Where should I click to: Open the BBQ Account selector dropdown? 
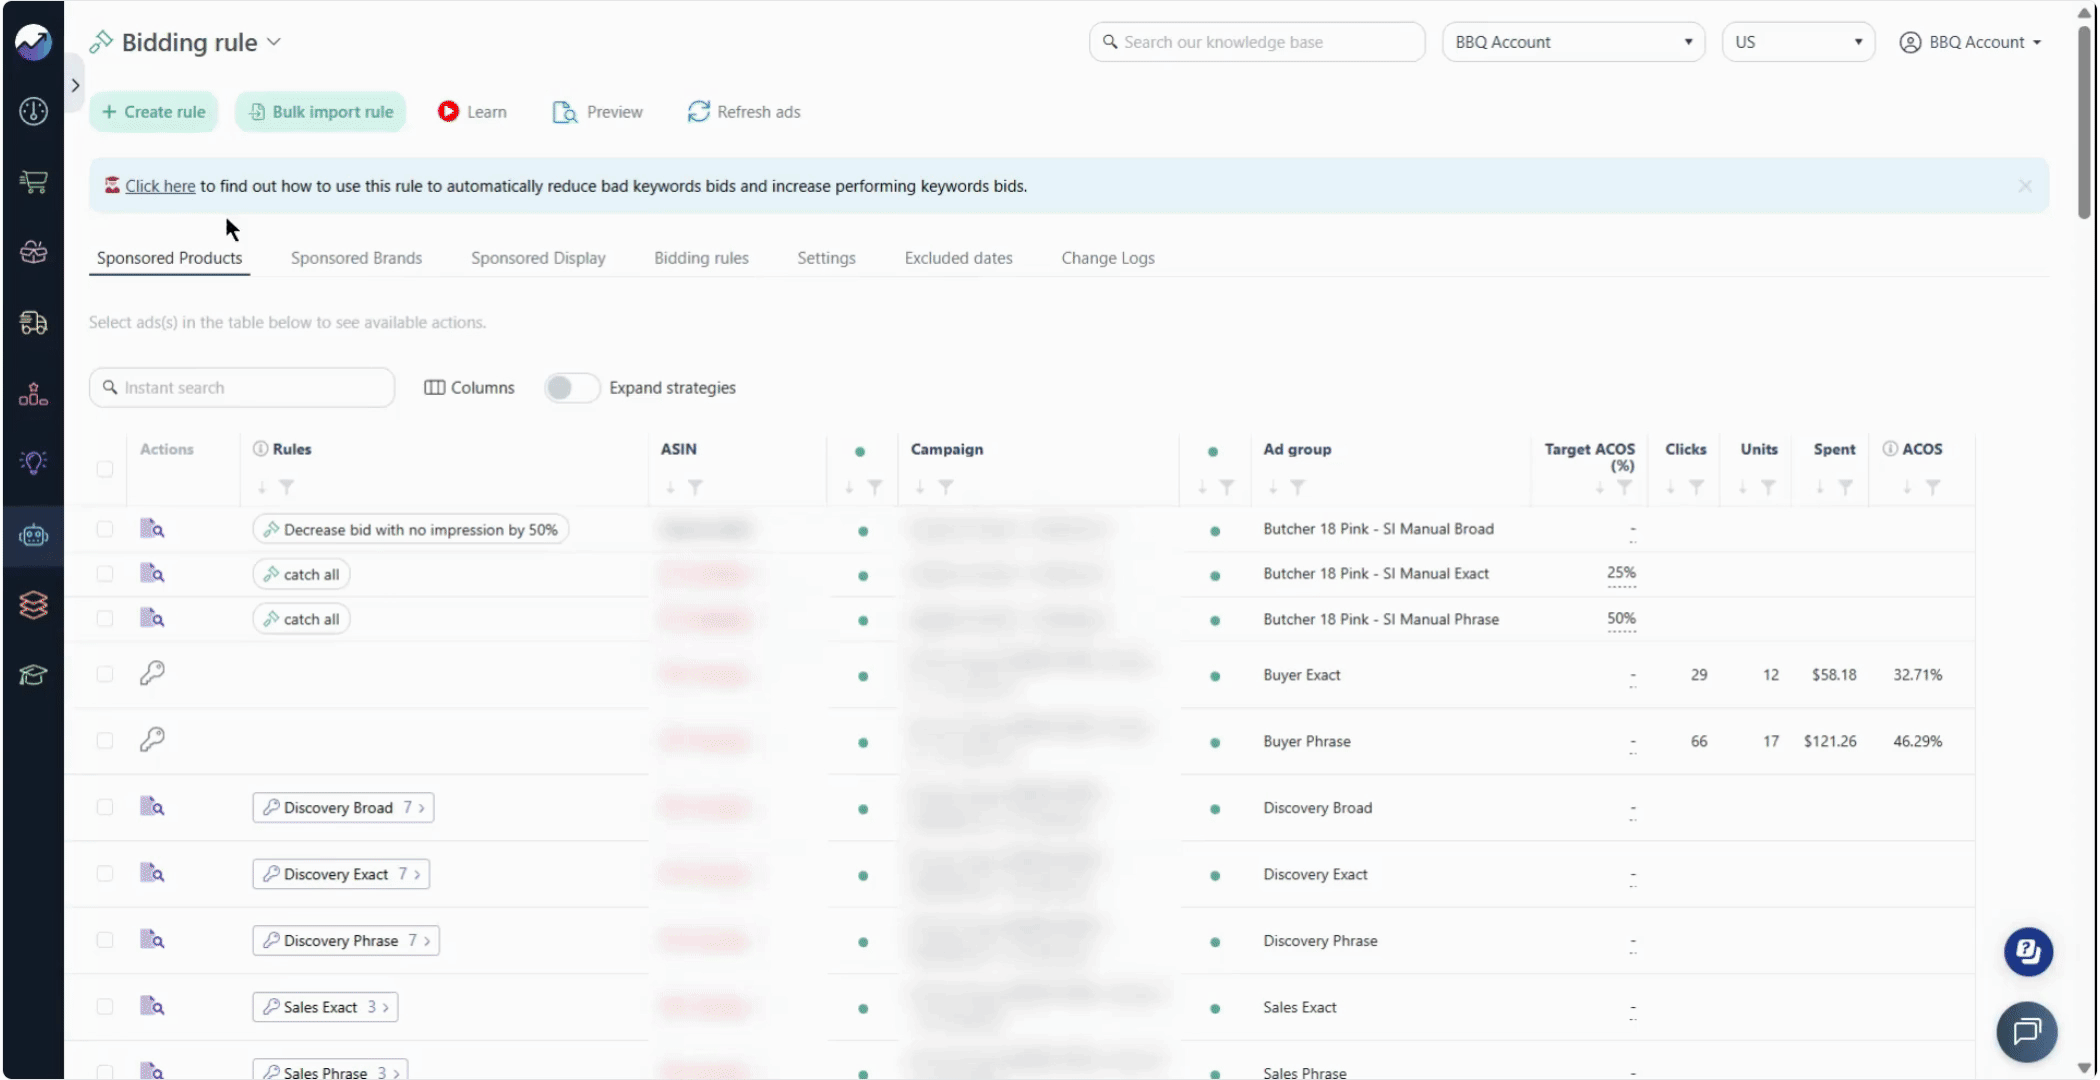pos(1573,42)
